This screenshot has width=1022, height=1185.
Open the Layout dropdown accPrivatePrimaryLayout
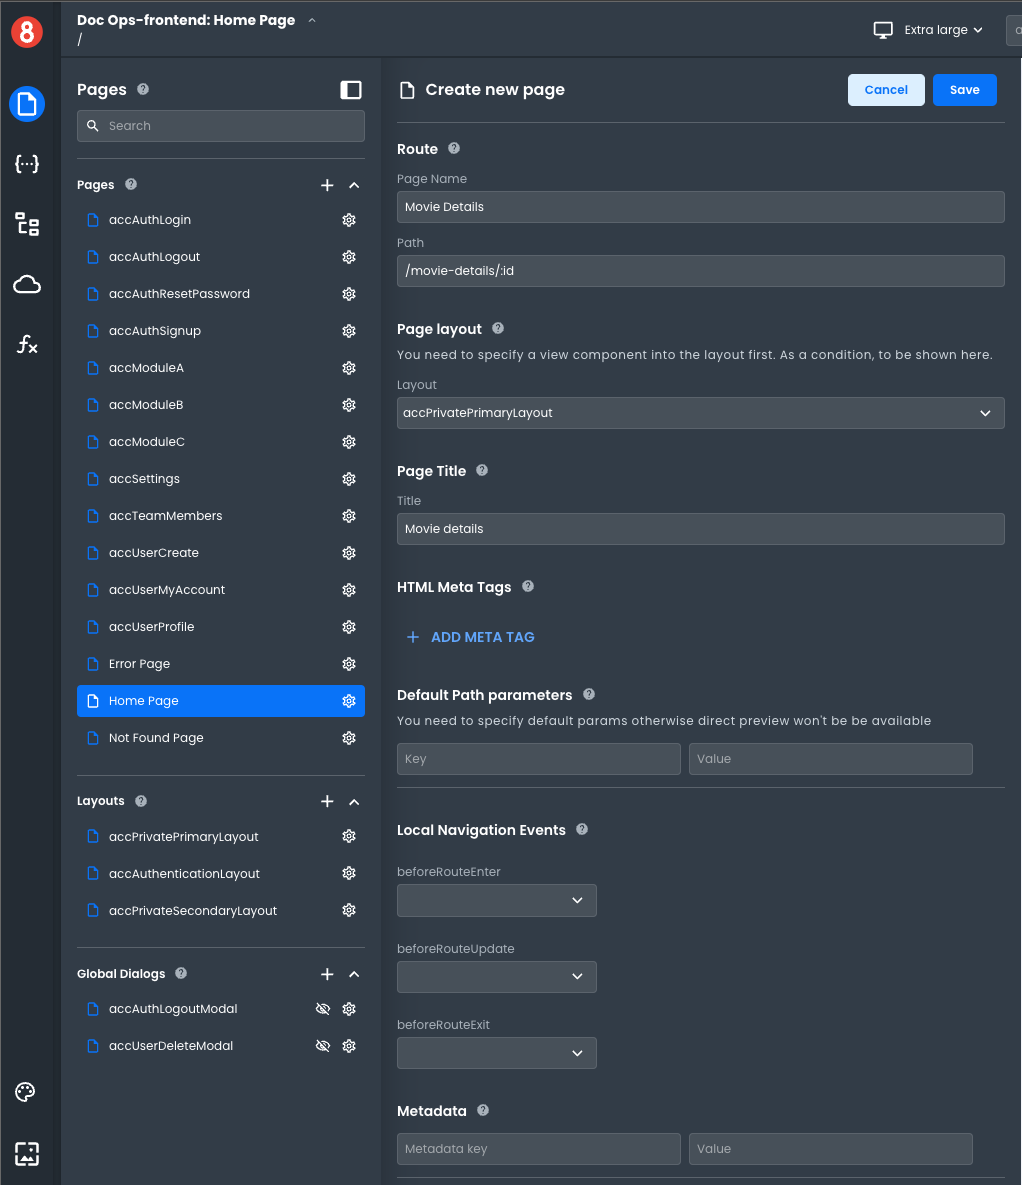[x=700, y=413]
